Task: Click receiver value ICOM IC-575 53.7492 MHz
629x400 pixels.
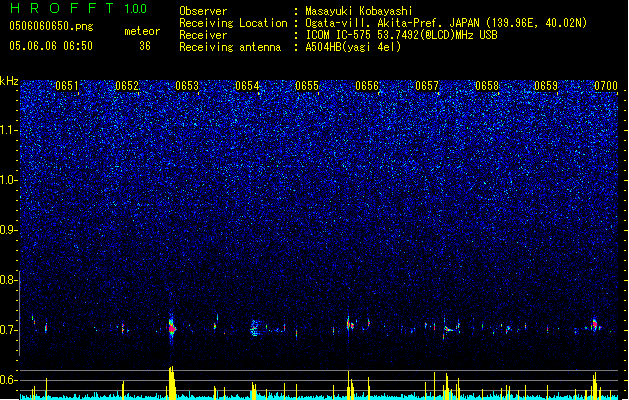Action: click(402, 35)
